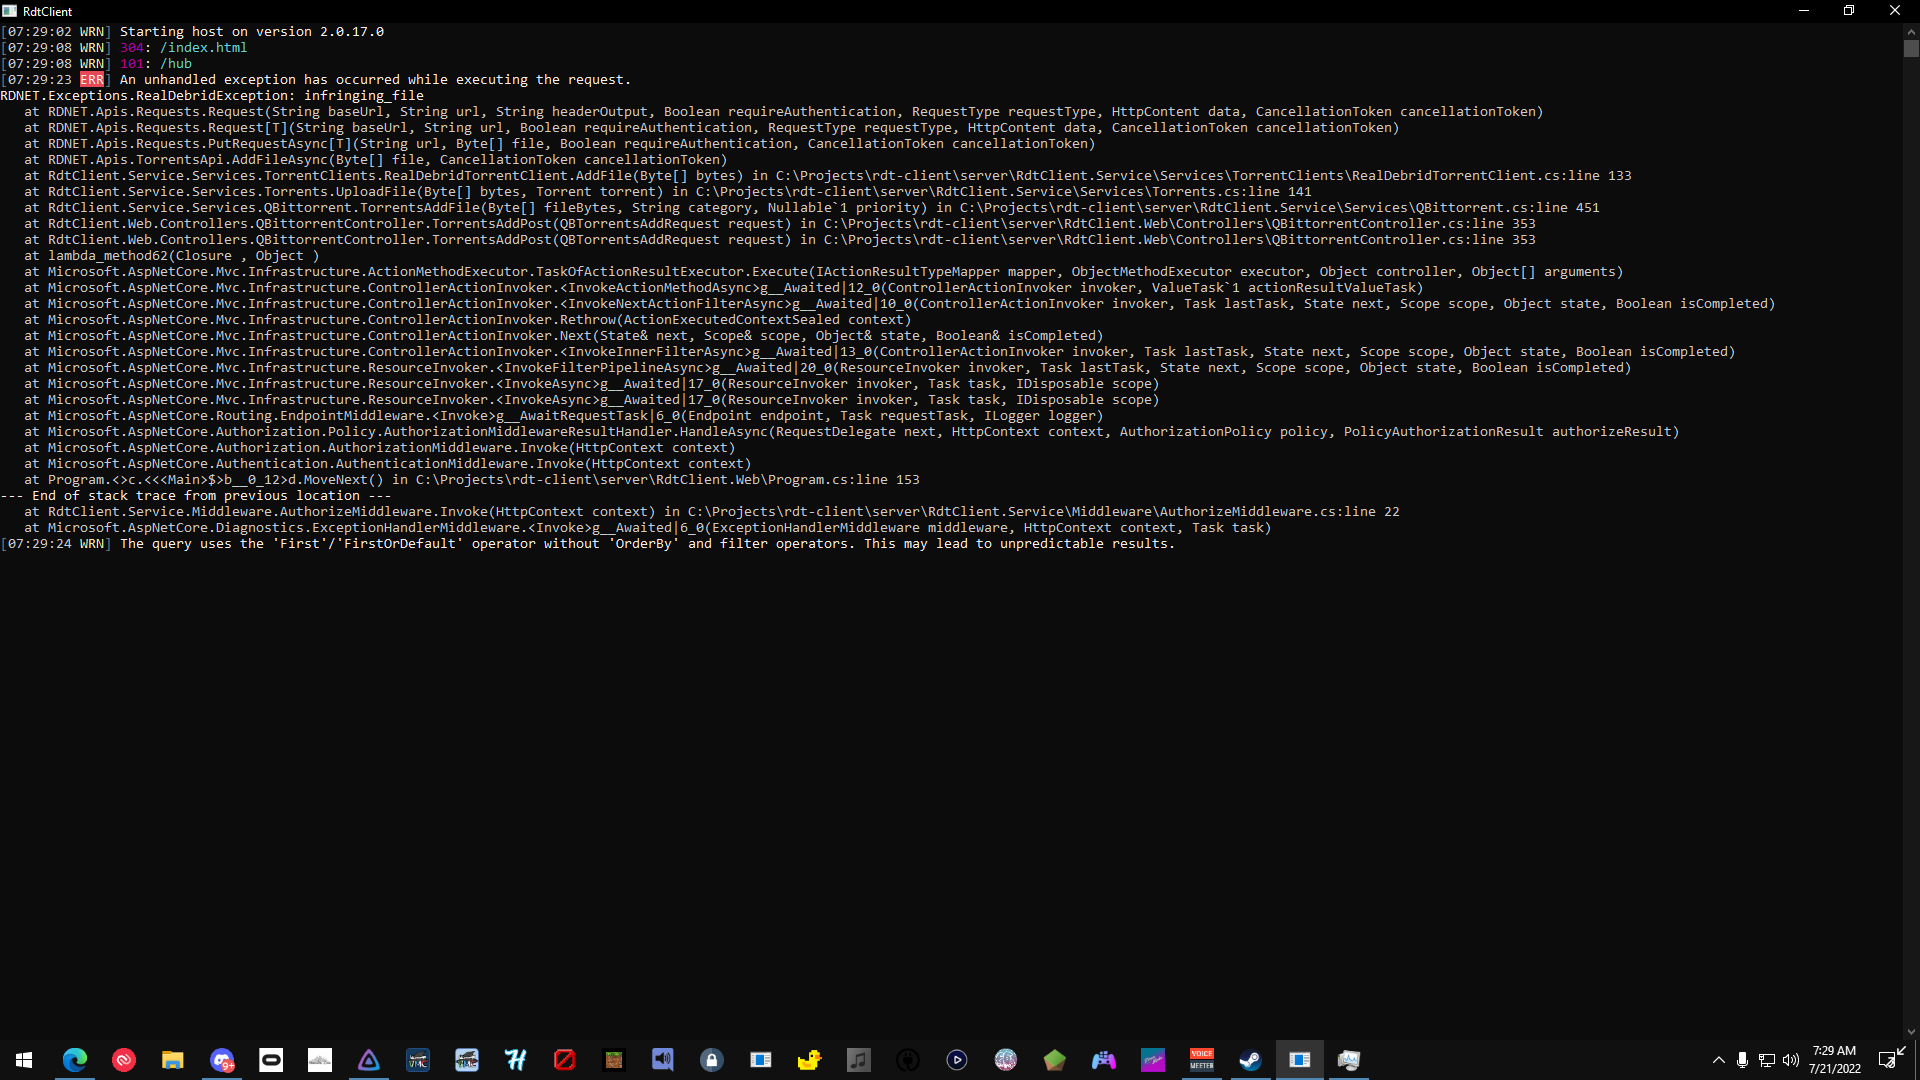
Task: Launch Discord from the taskbar
Action: click(x=222, y=1060)
